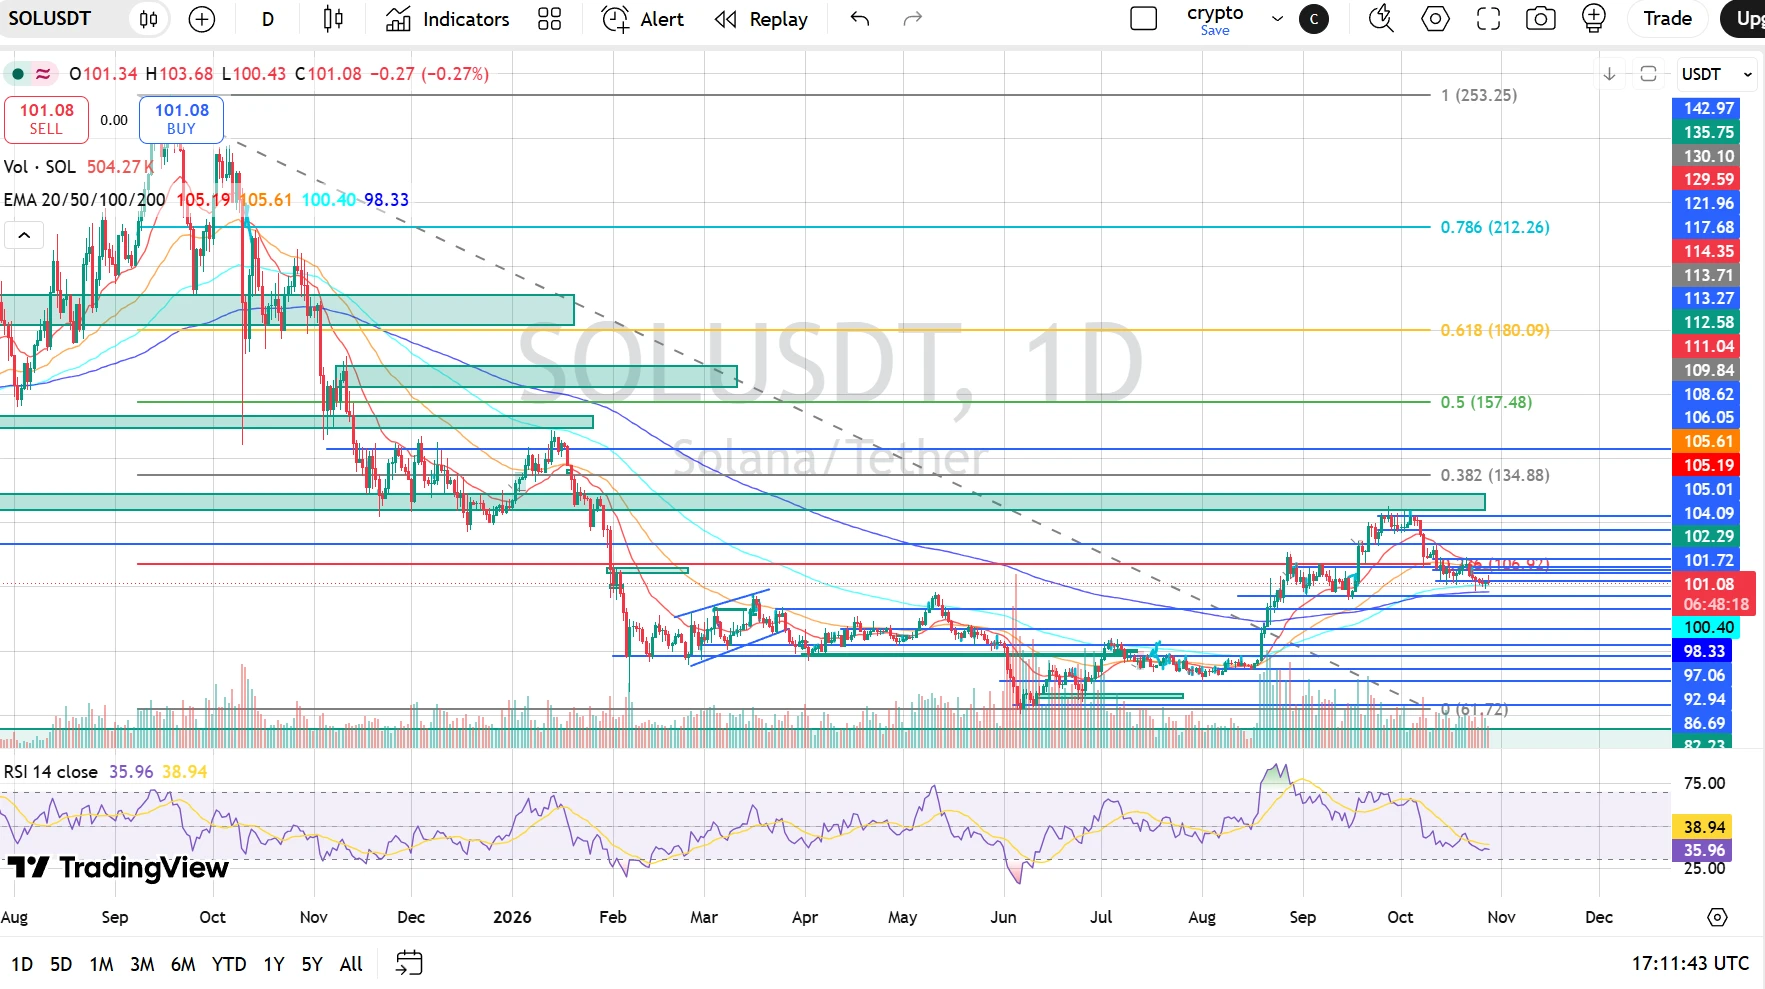Select the 1D time range
Screen dimensions: 1765x989
22,964
